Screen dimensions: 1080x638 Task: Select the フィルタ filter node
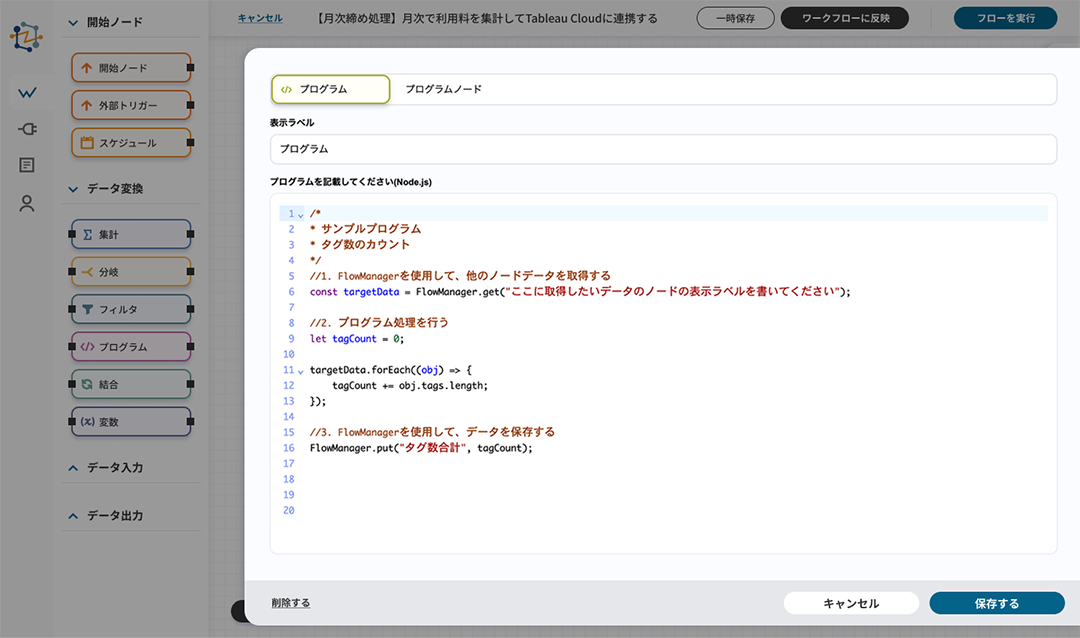131,309
